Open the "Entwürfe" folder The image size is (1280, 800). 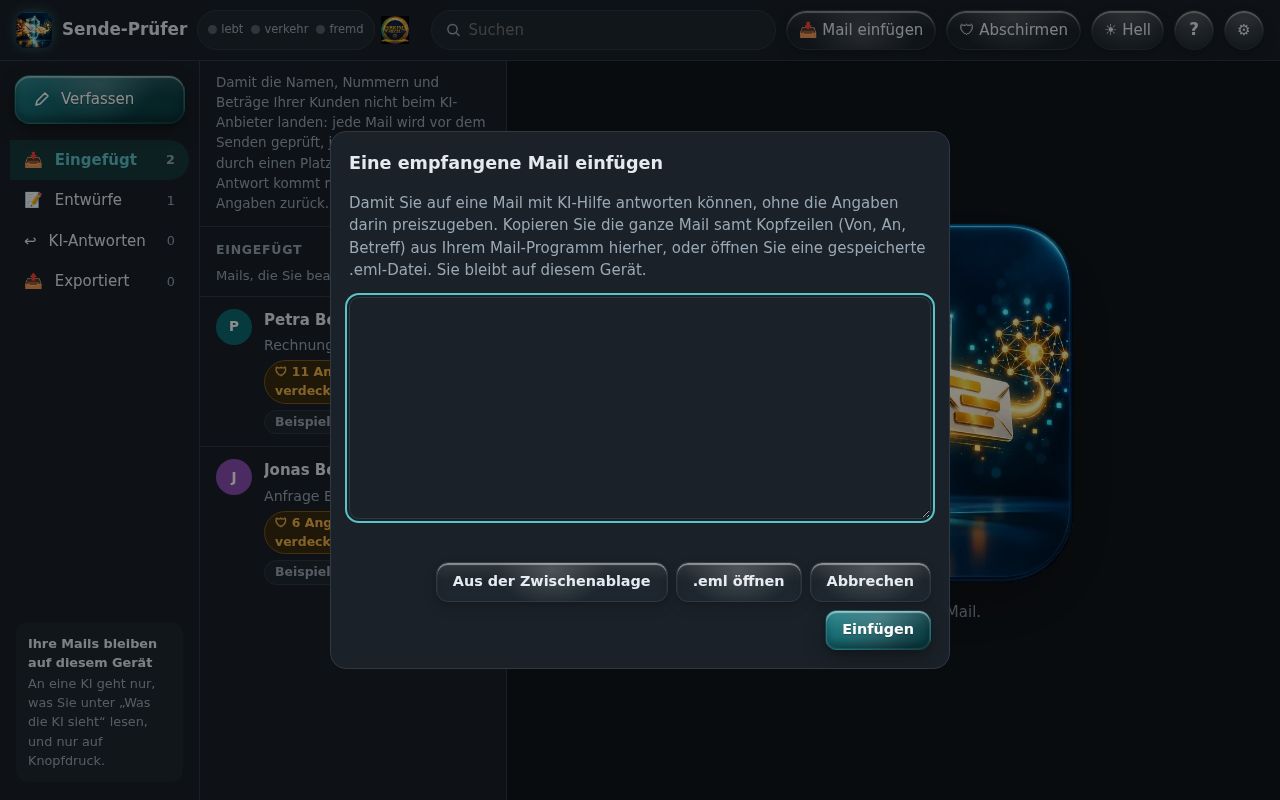coord(99,200)
